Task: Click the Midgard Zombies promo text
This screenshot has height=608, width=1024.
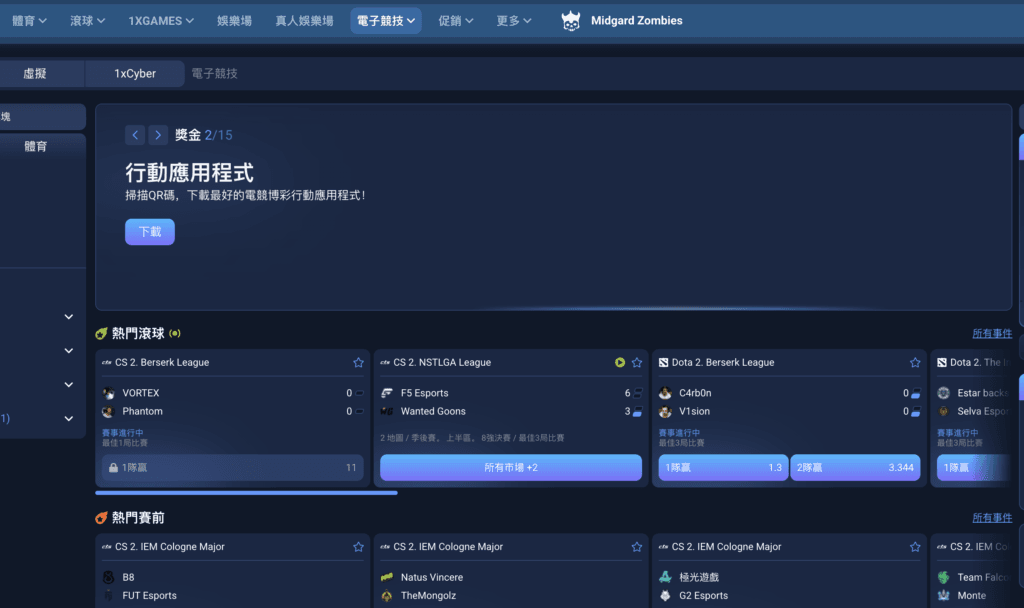Action: tap(637, 21)
